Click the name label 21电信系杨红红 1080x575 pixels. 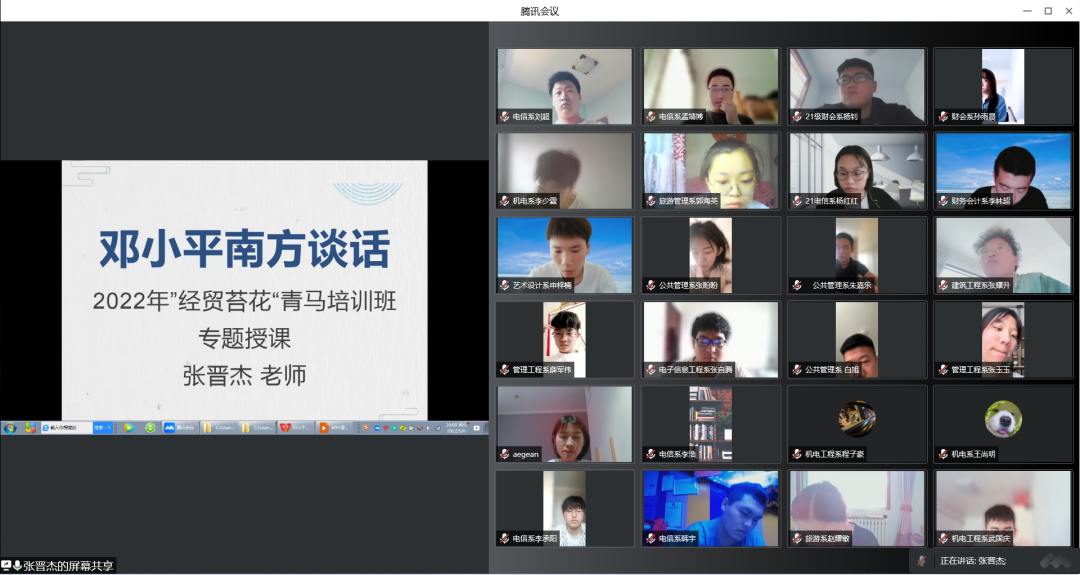[x=831, y=201]
